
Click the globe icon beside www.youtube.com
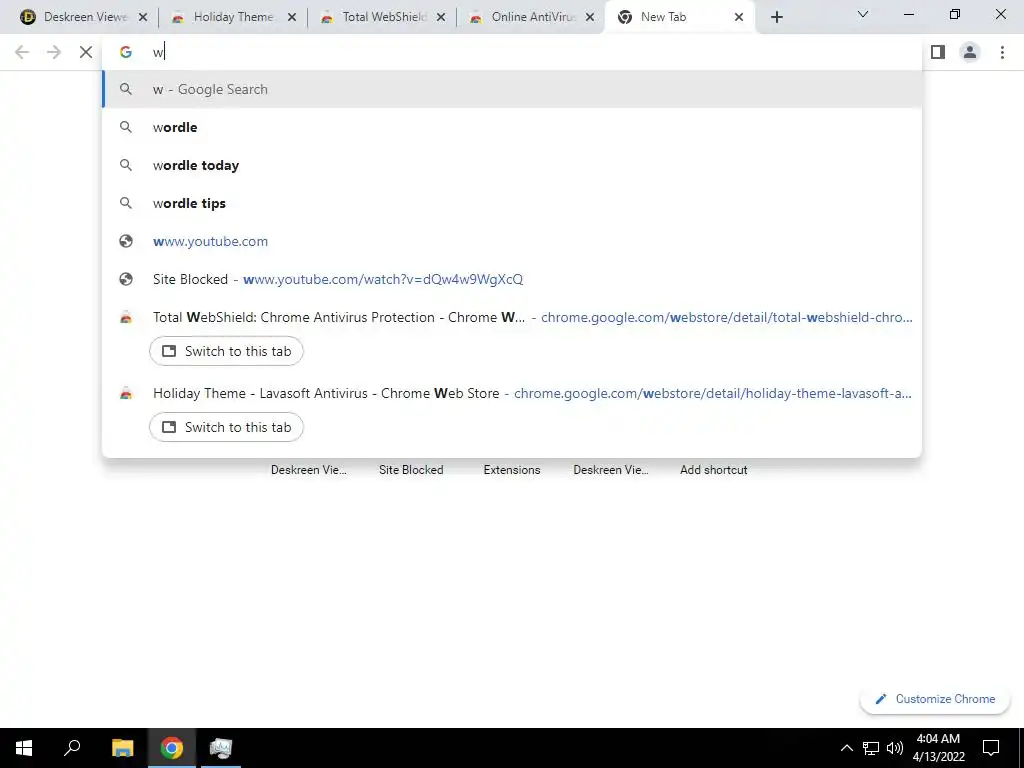tap(125, 241)
